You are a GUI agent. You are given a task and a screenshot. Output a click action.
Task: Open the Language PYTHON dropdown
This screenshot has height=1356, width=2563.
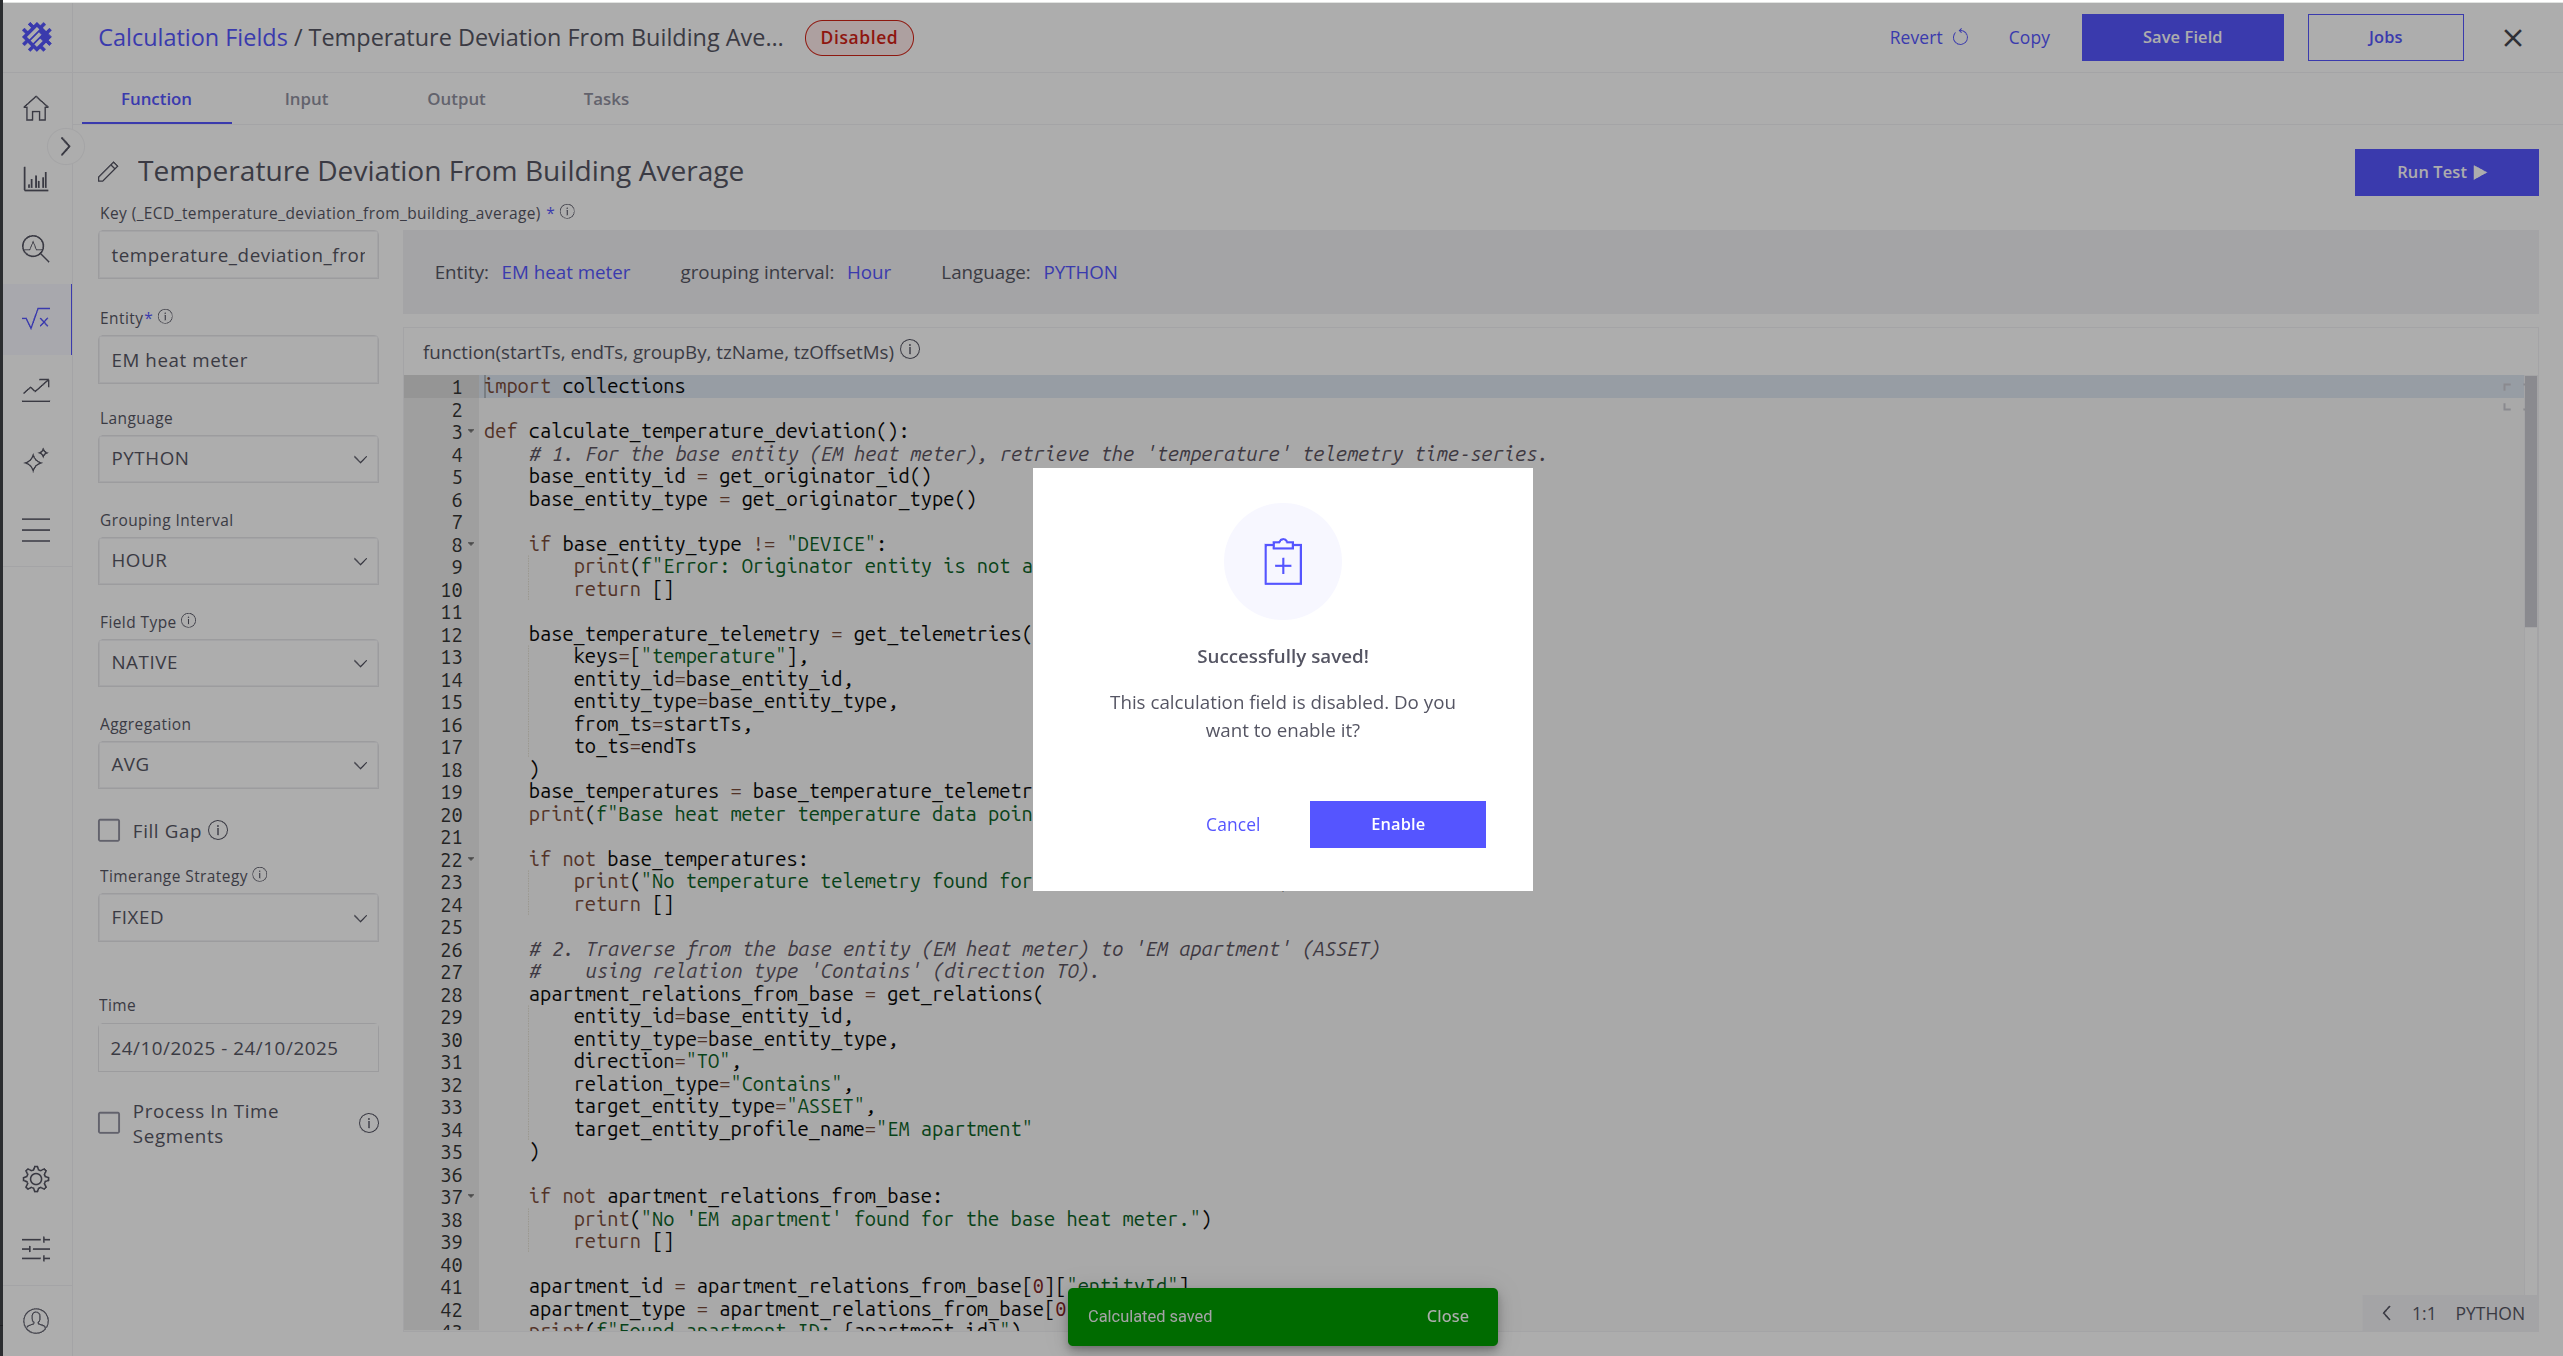coord(238,459)
